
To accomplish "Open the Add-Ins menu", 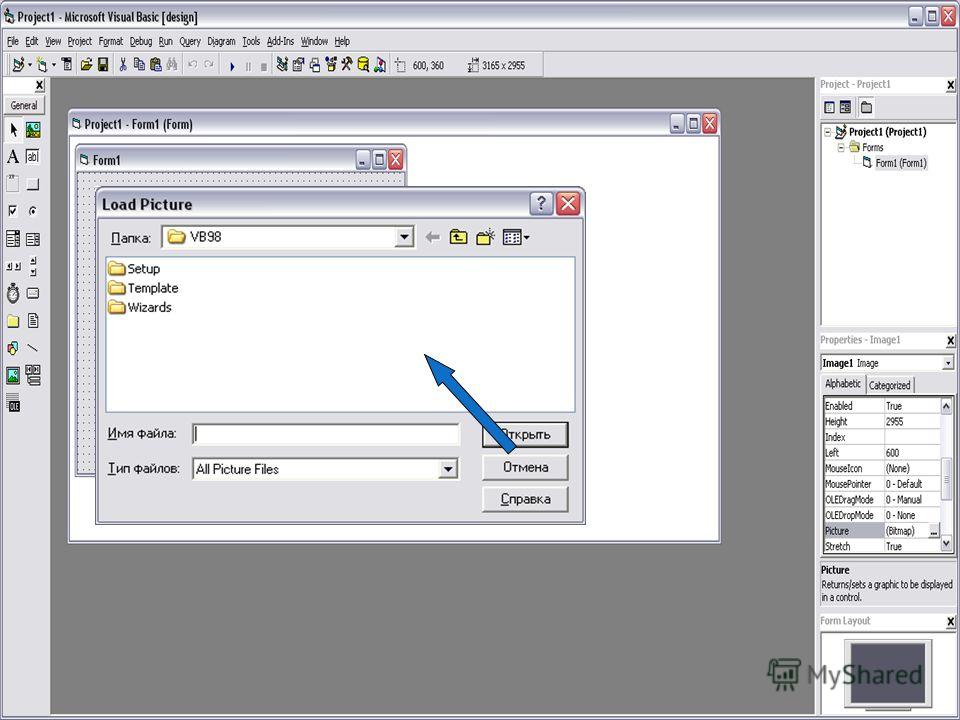I will 280,41.
